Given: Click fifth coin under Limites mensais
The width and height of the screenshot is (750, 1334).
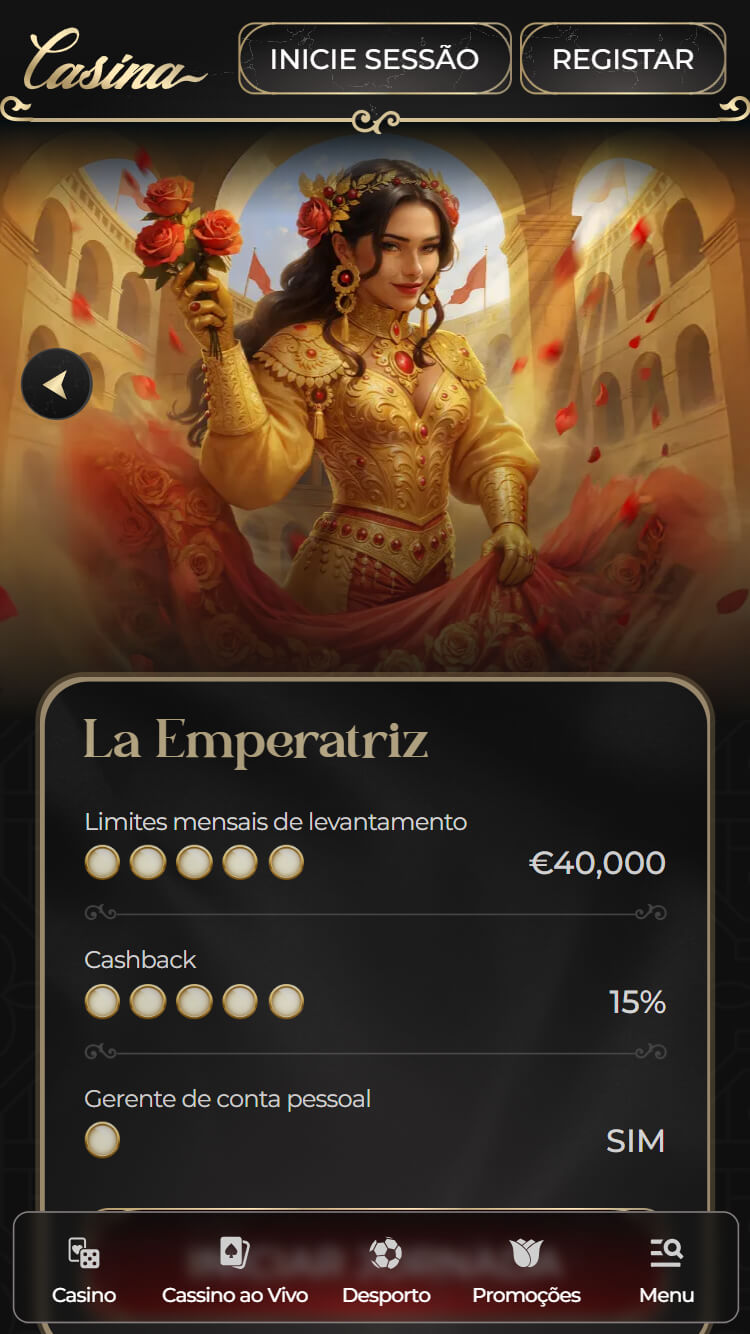Looking at the screenshot, I should (286, 862).
